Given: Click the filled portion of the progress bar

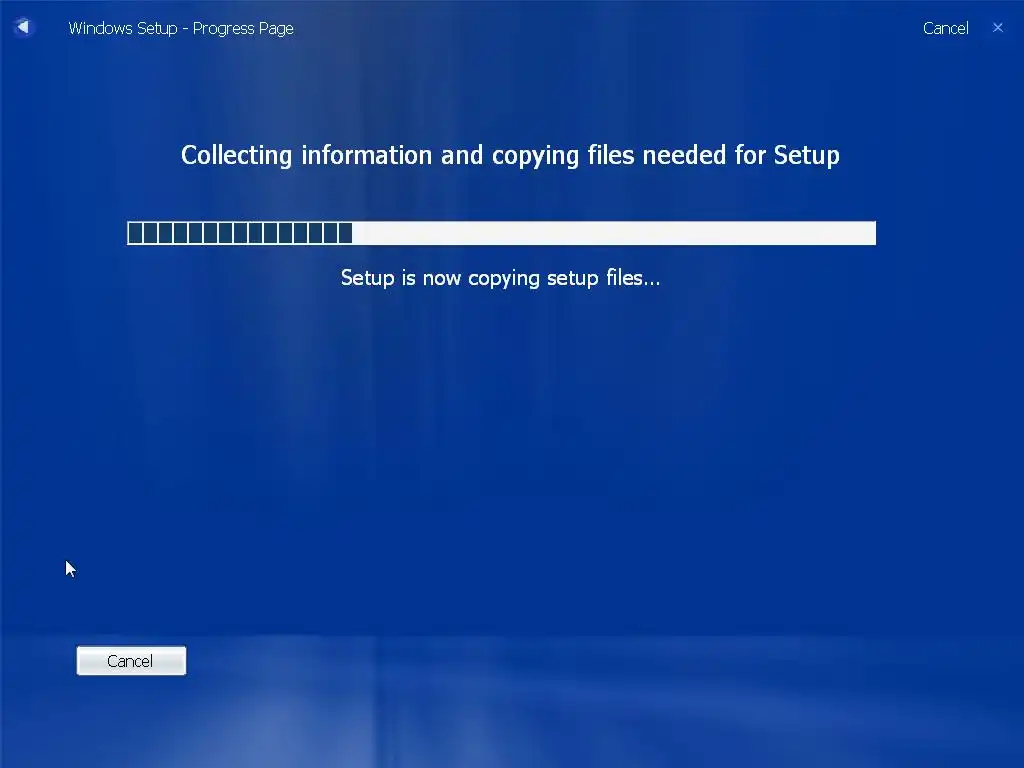Looking at the screenshot, I should pos(240,233).
